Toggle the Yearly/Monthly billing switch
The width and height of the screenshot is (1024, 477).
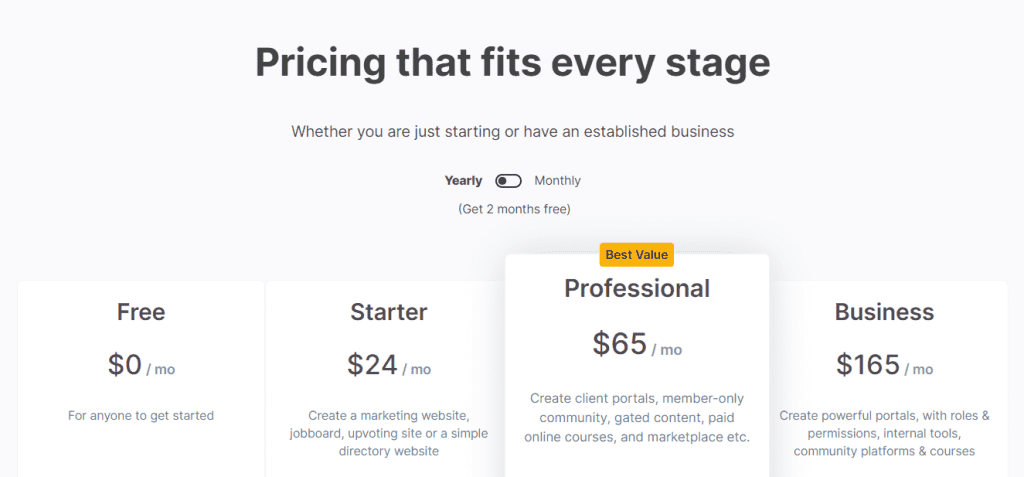[508, 181]
